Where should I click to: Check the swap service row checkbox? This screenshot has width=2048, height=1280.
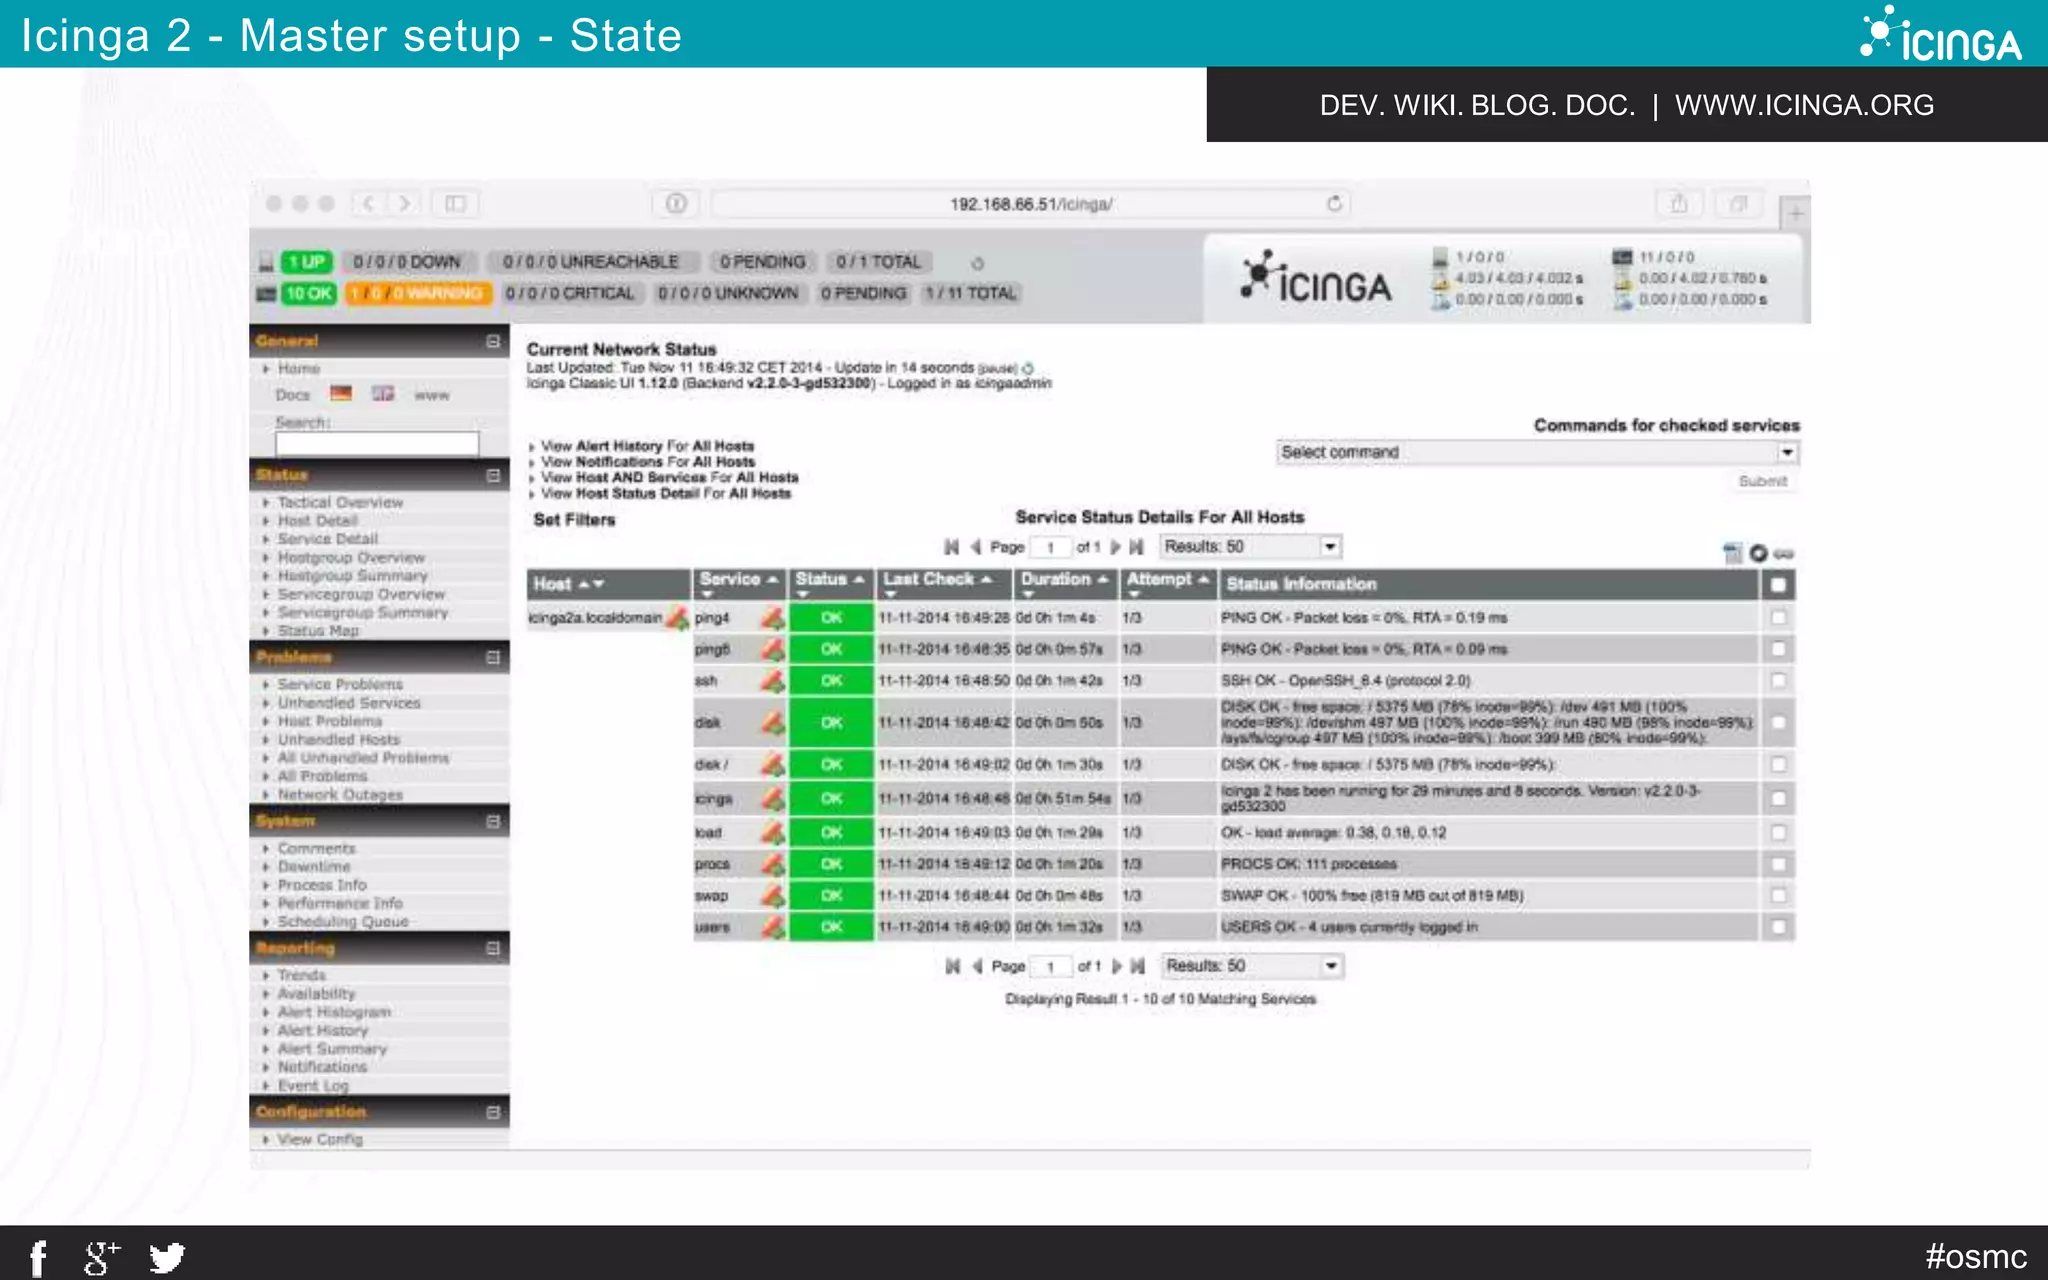pos(1778,895)
